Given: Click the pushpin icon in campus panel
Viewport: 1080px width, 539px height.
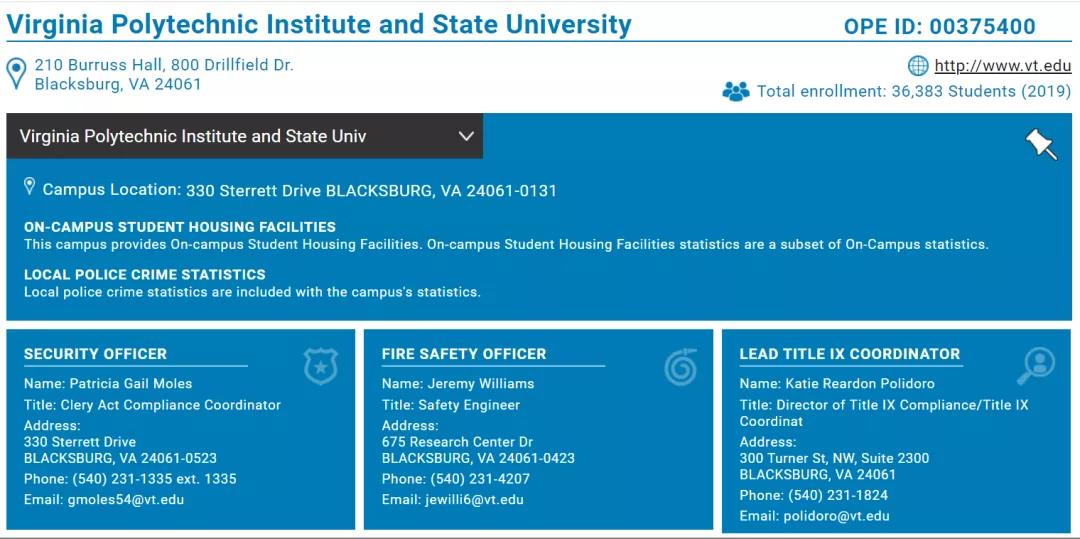Looking at the screenshot, I should (x=1041, y=144).
